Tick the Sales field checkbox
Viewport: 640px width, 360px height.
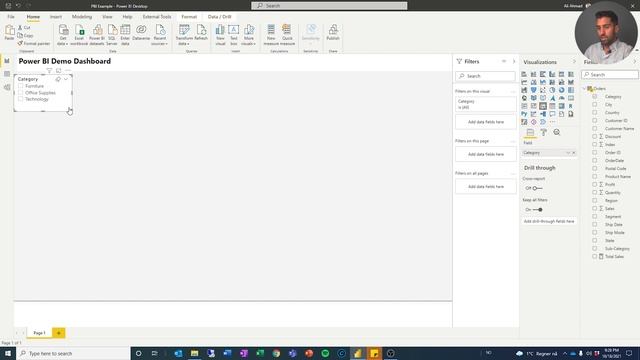click(x=595, y=209)
